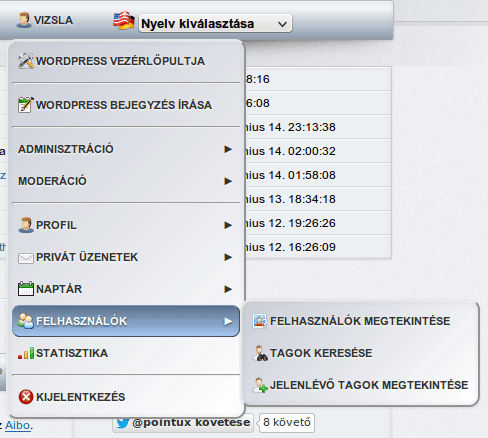The width and height of the screenshot is (488, 438).
Task: Click the Twitter bird icon
Action: pyautogui.click(x=123, y=423)
